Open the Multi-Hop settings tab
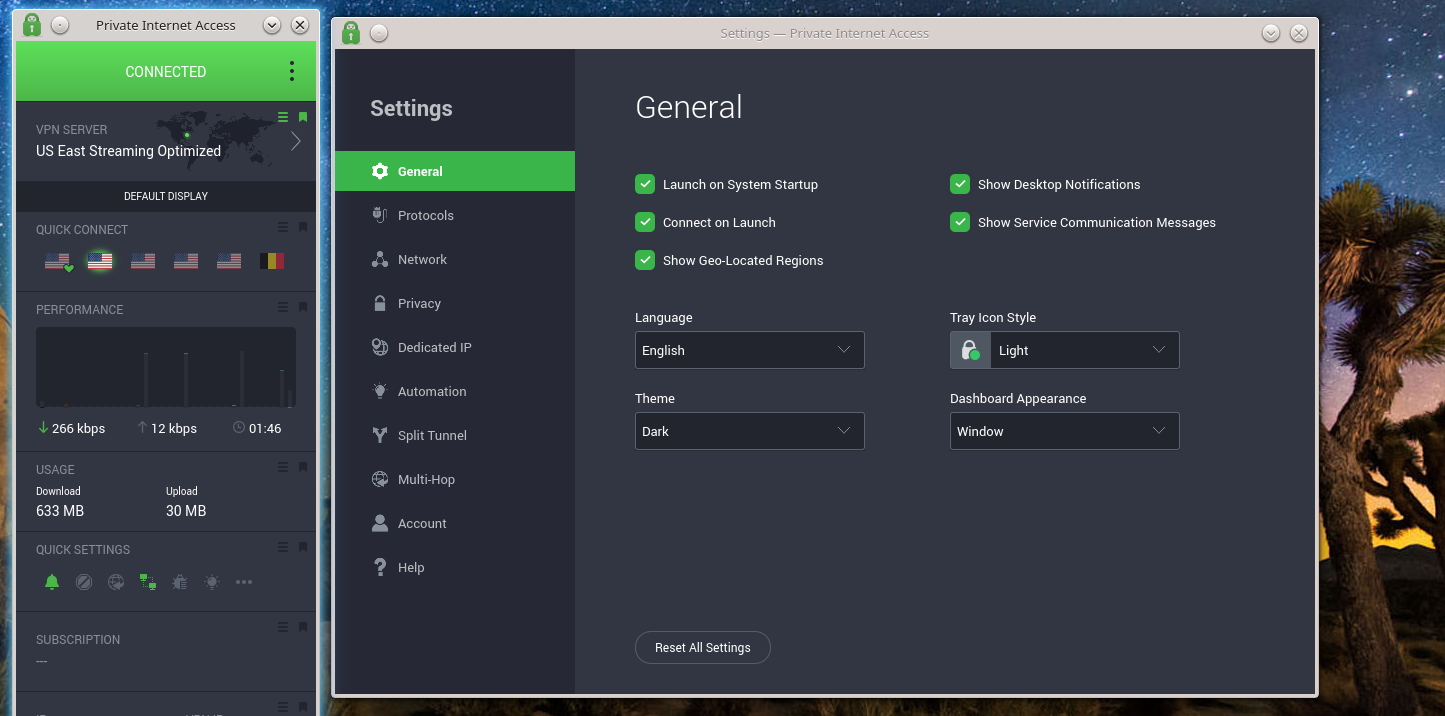The image size is (1445, 716). (455, 479)
